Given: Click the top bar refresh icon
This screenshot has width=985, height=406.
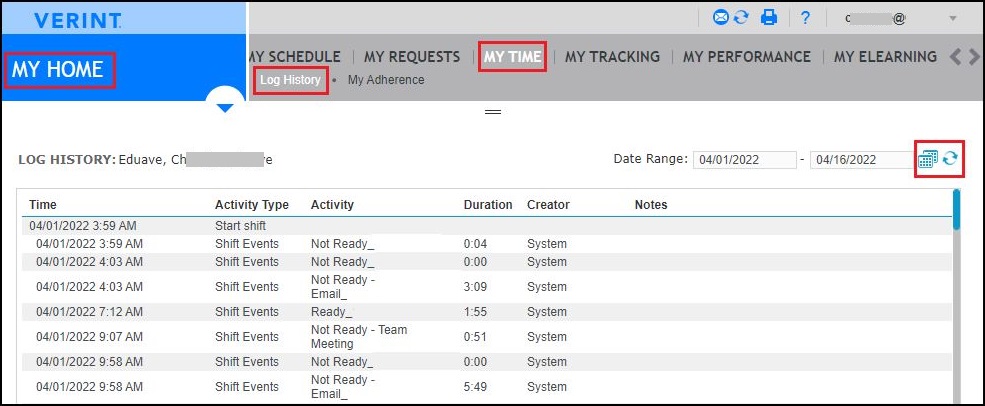Looking at the screenshot, I should pyautogui.click(x=741, y=18).
